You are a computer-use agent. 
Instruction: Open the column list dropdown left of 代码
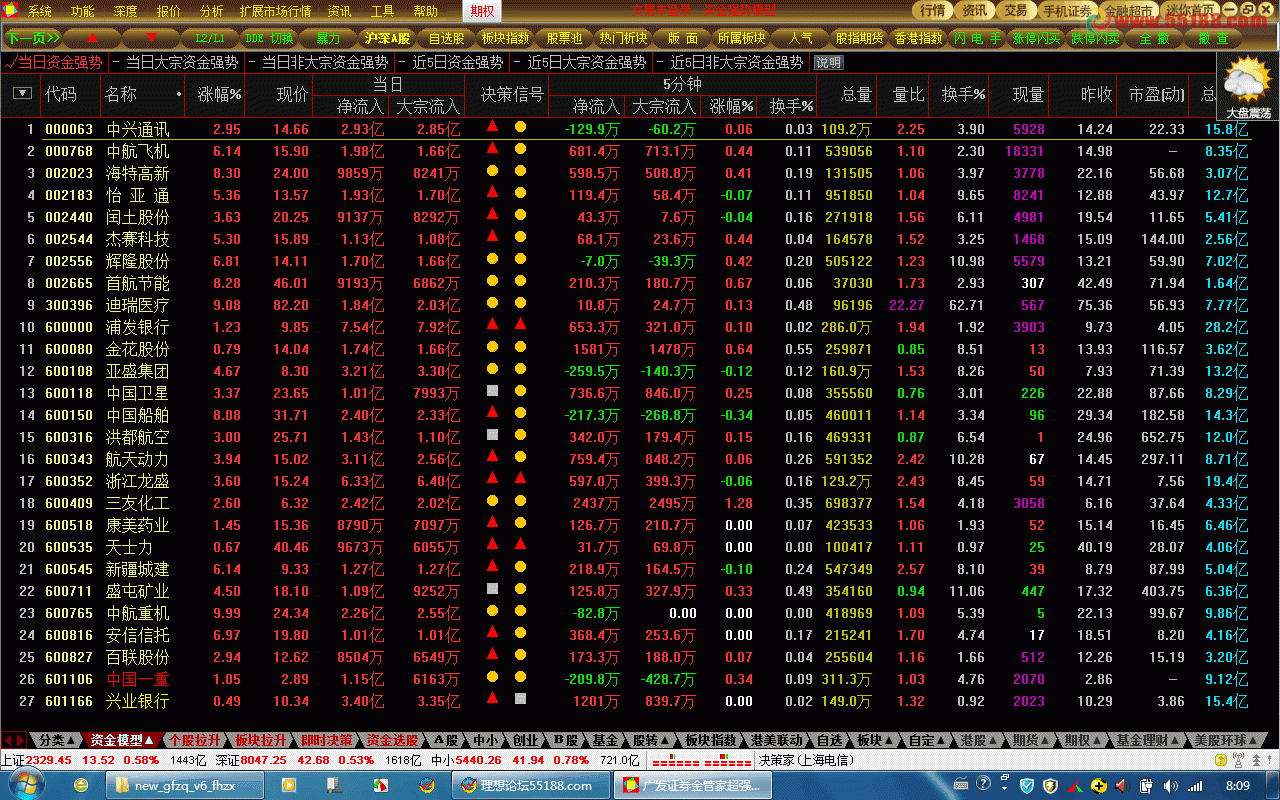click(x=22, y=94)
